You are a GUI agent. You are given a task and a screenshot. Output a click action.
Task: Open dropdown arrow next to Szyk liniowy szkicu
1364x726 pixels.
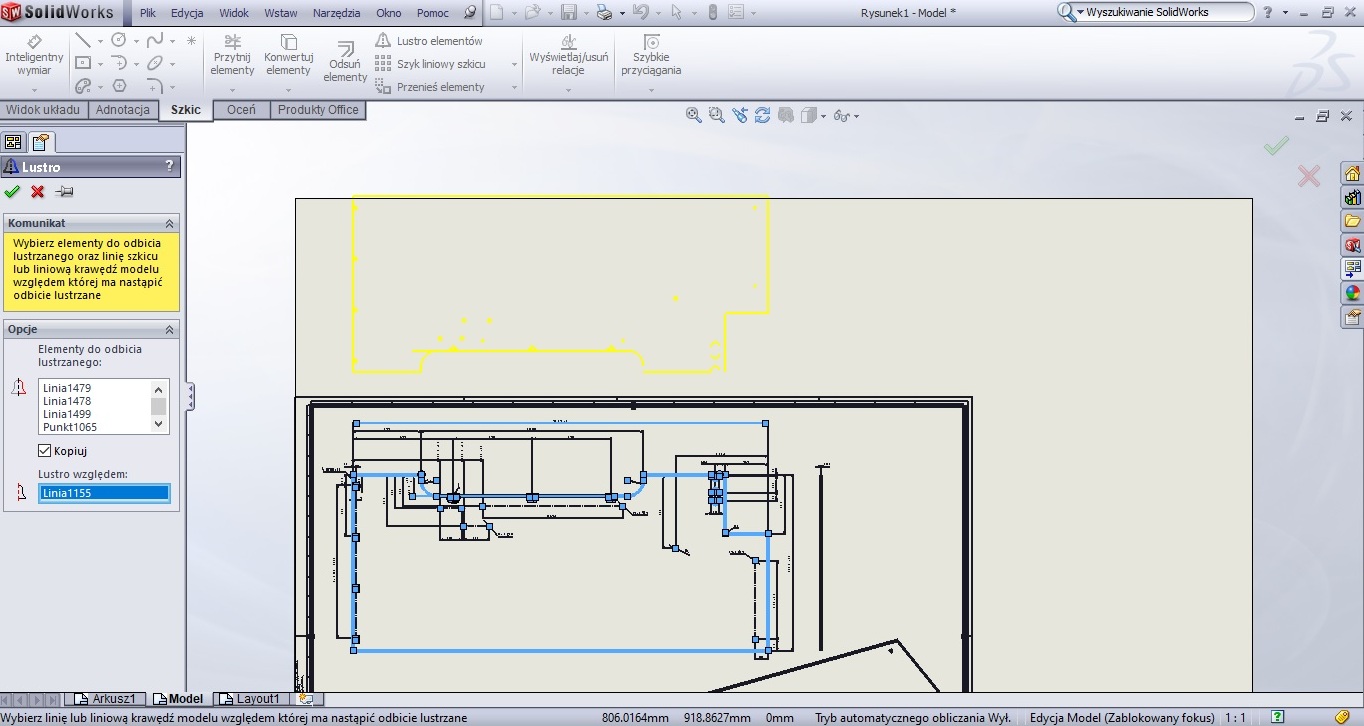(x=514, y=64)
